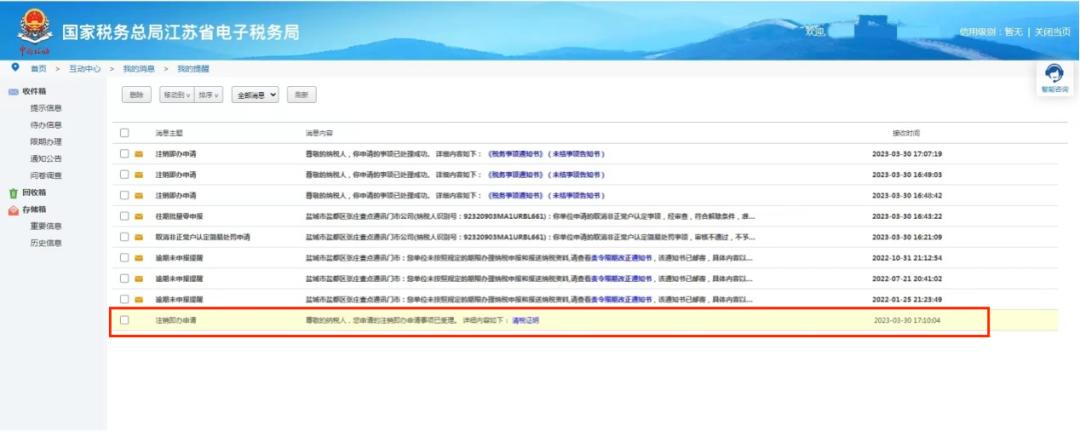Screen dimensions: 1080x431
Task: Go to 我的消息 in the breadcrumb
Action: 138,69
